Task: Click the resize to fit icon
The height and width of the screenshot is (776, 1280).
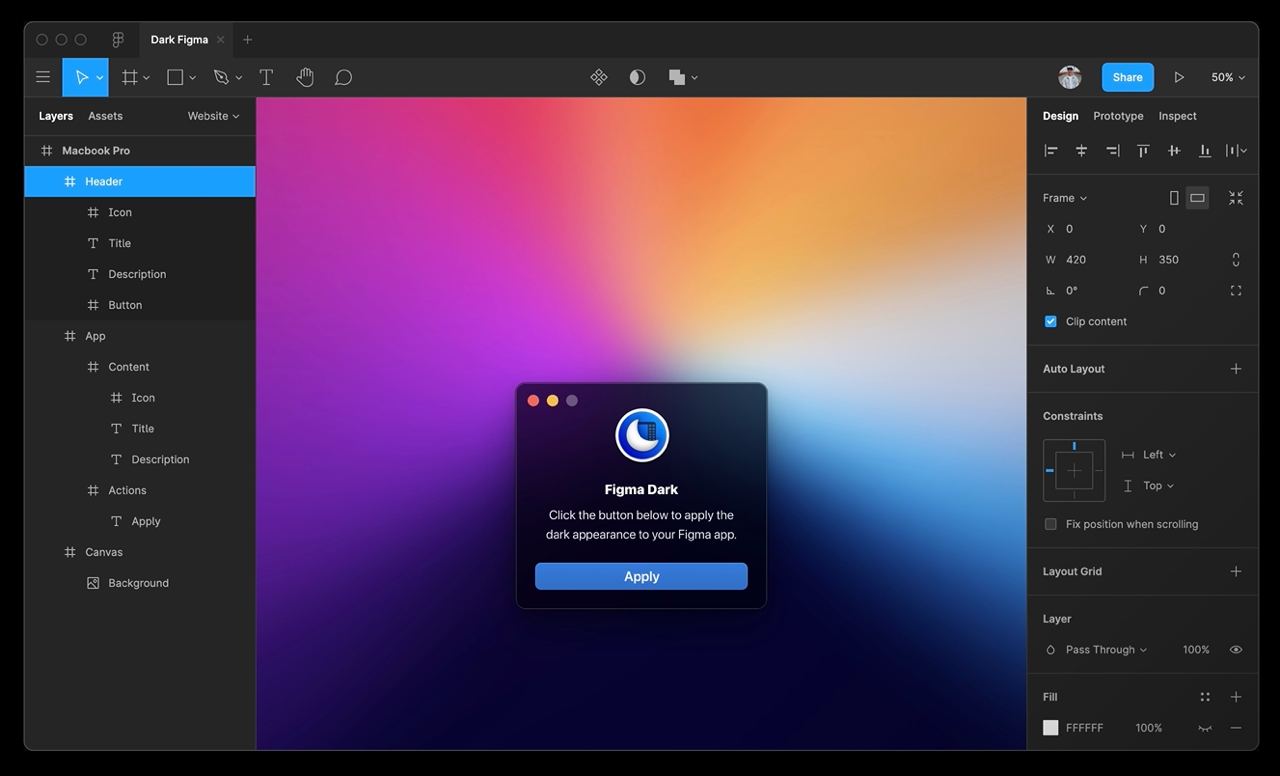Action: tap(1236, 198)
